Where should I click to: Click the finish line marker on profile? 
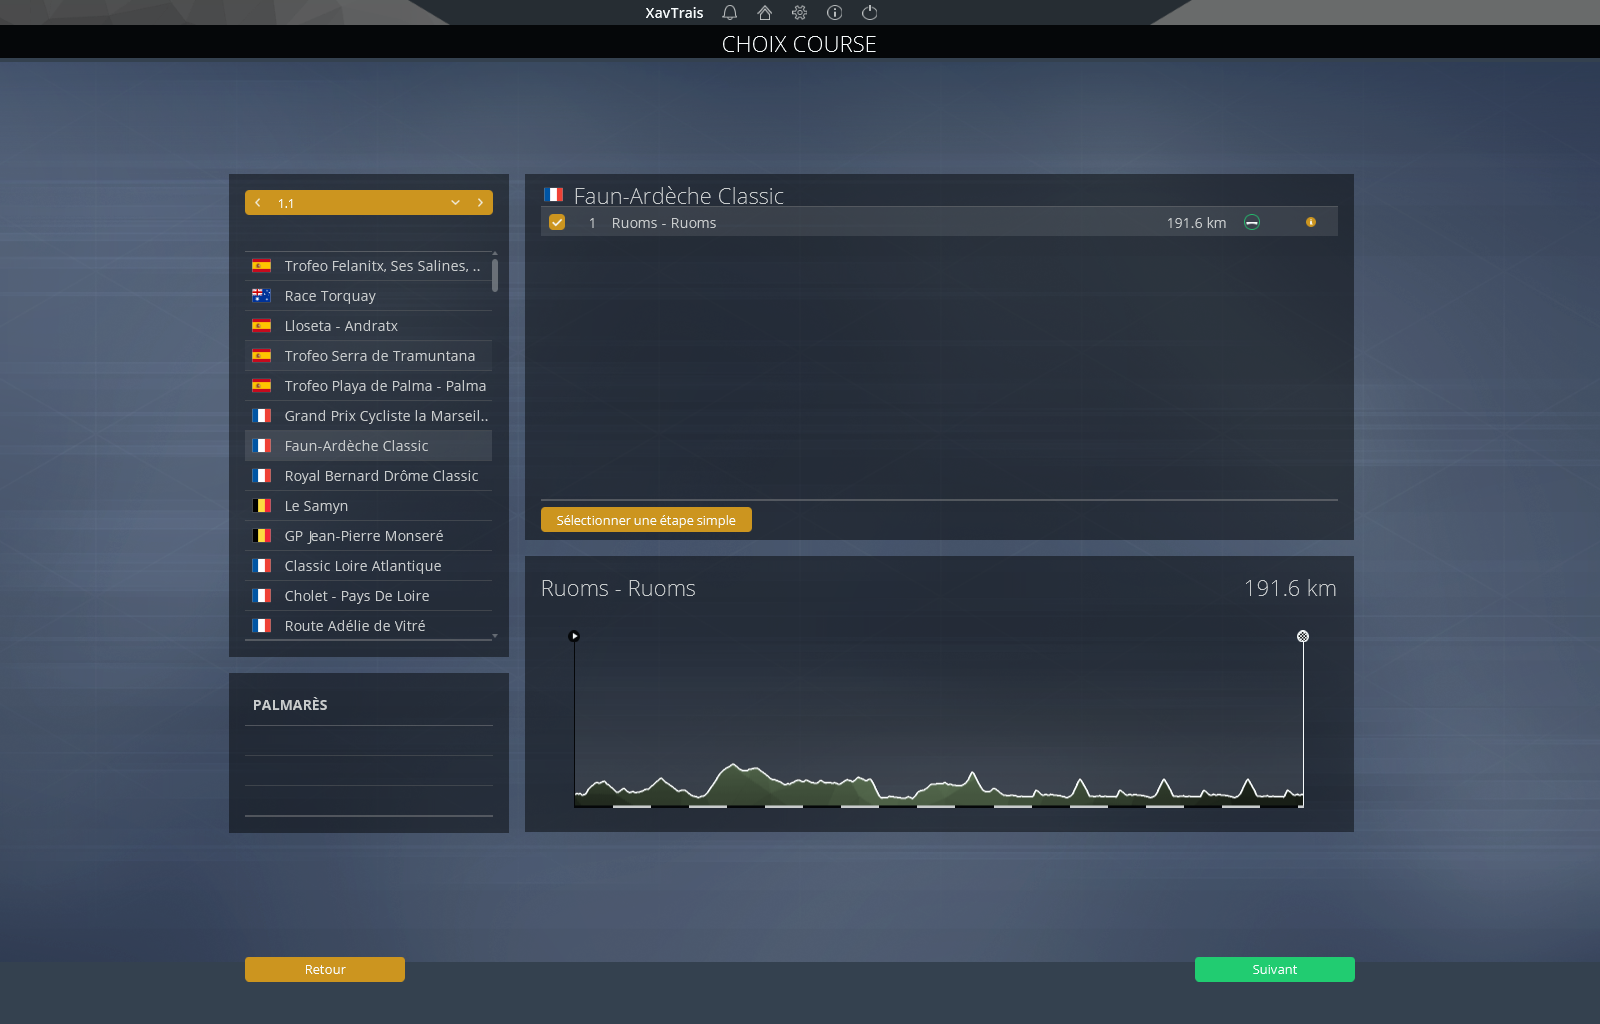(1303, 636)
